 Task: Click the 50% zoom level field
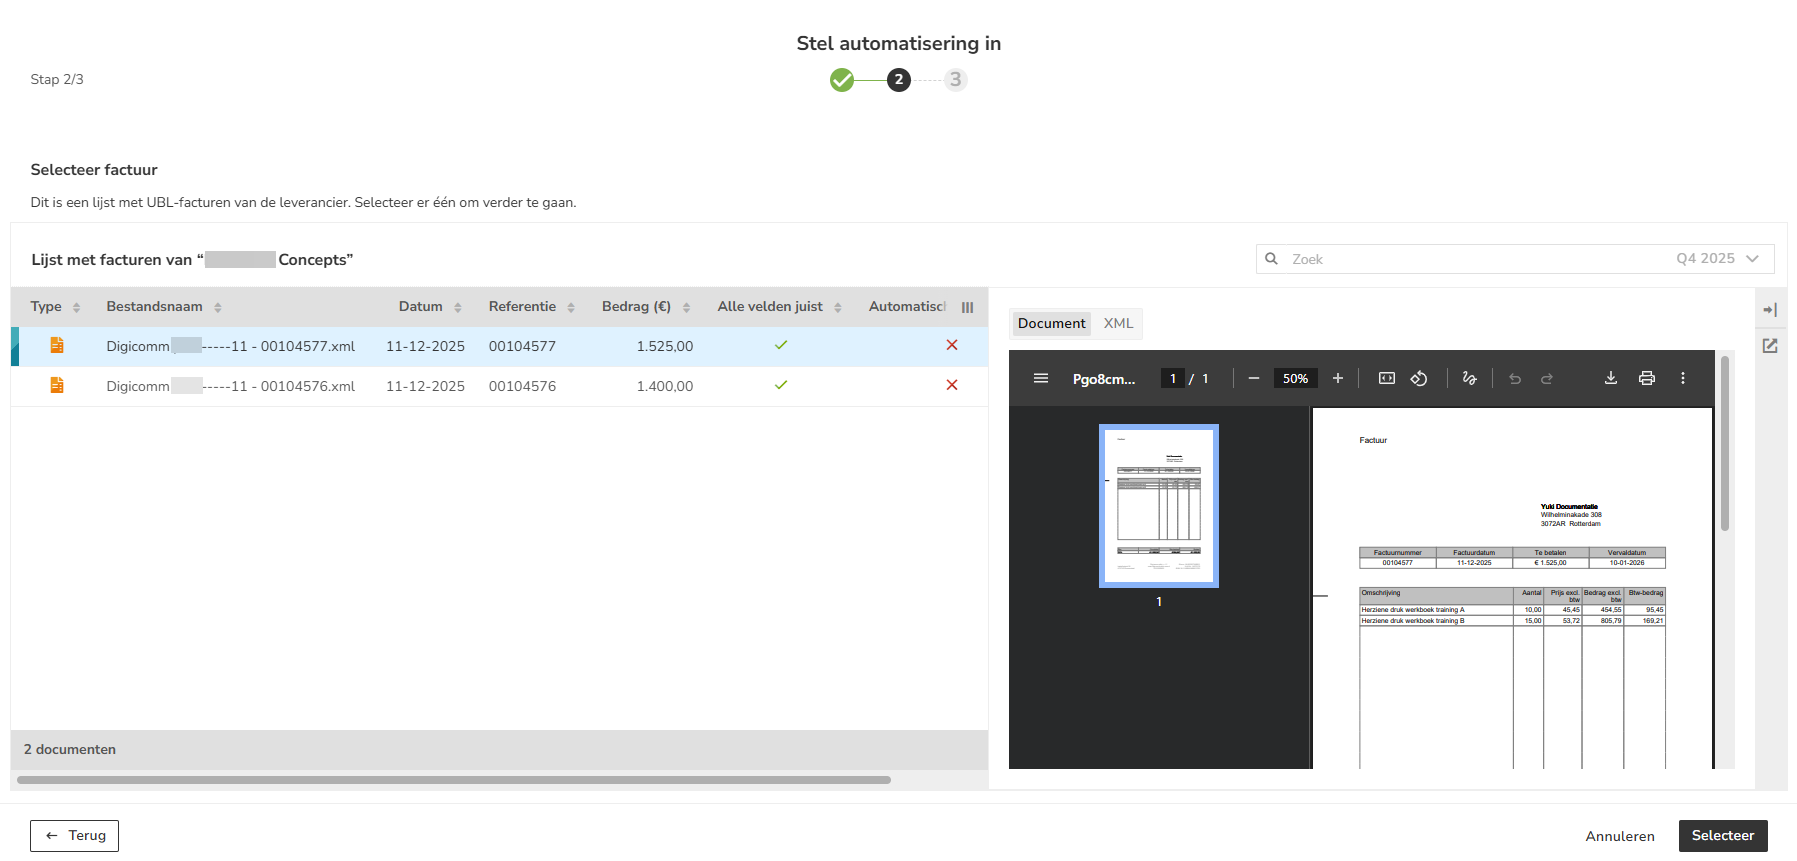1295,378
